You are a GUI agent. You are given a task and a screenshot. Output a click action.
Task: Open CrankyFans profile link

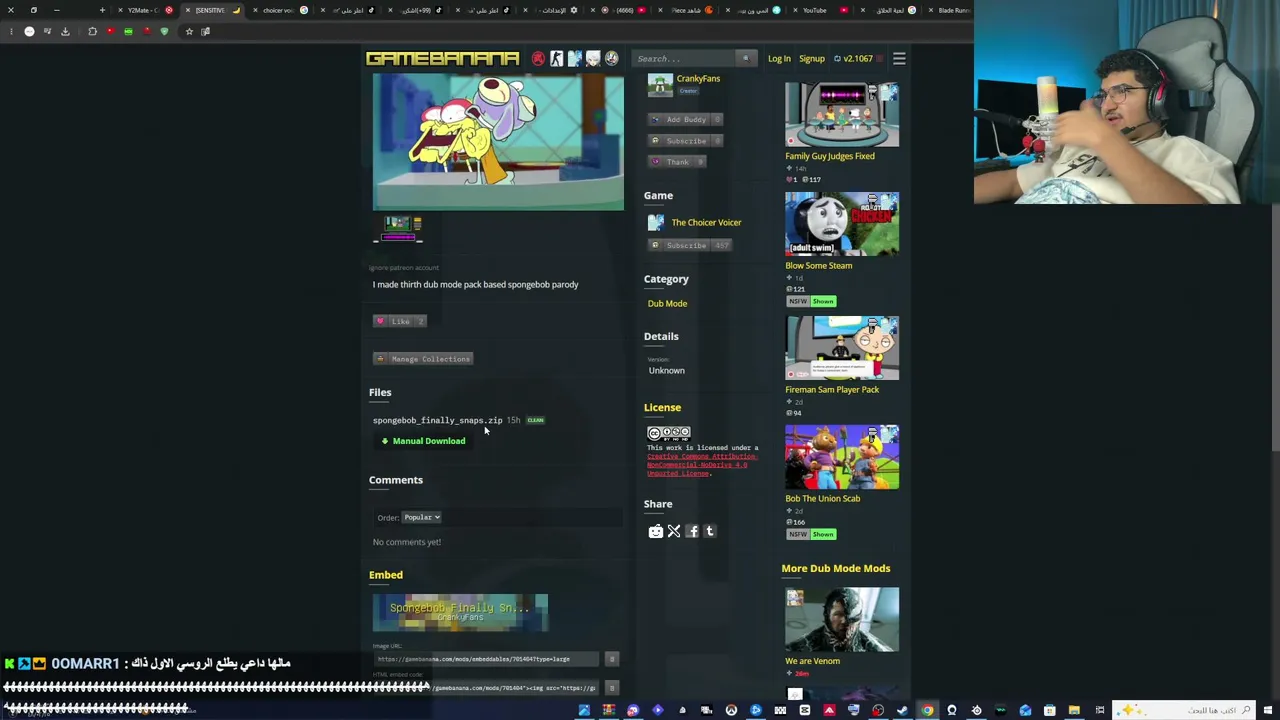point(698,79)
